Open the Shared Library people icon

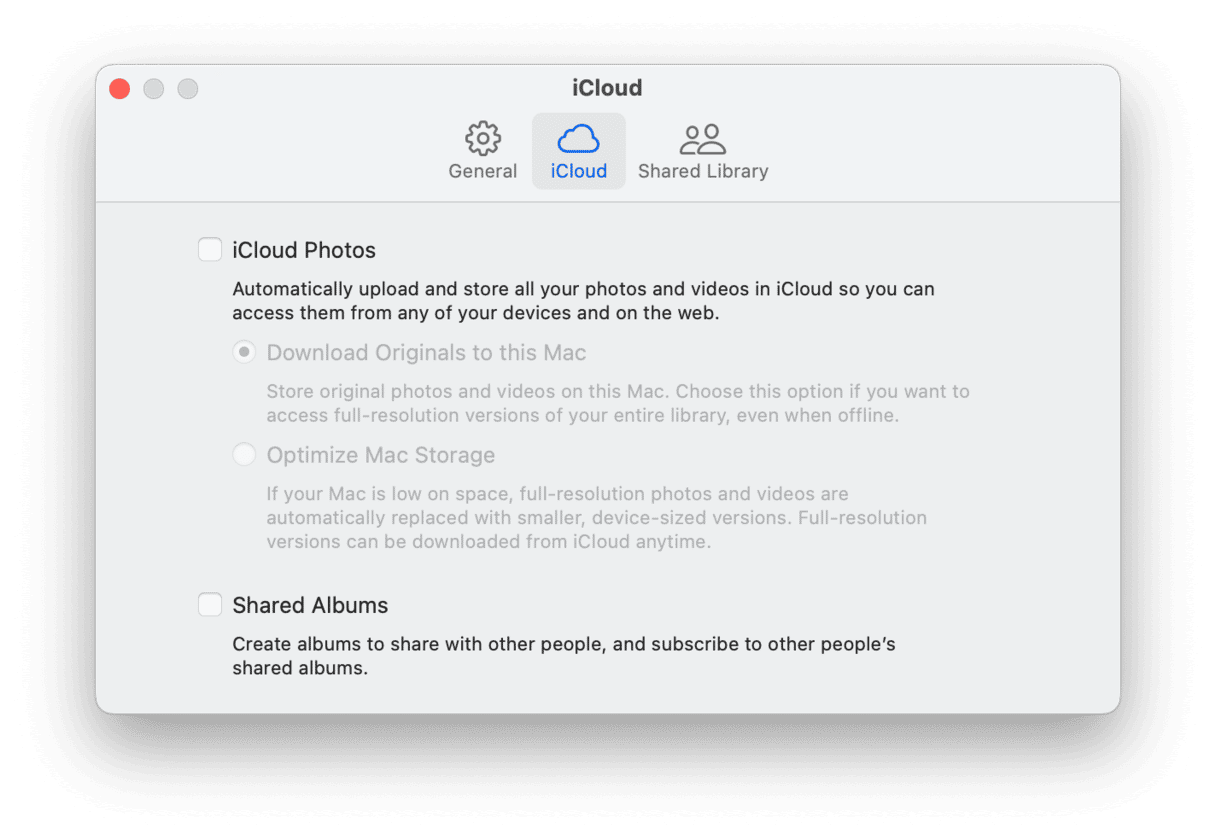pyautogui.click(x=703, y=139)
